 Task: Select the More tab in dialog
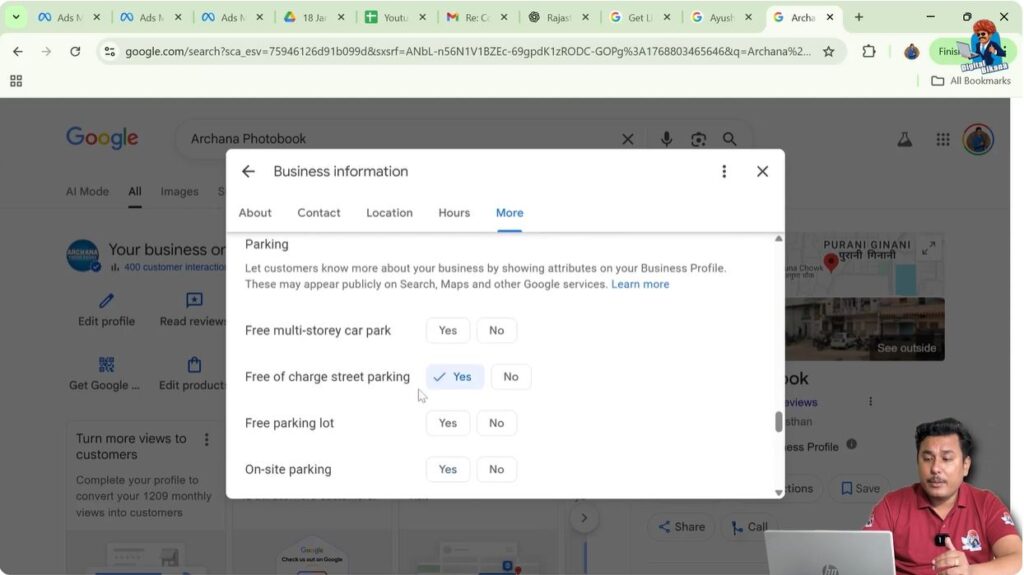509,213
